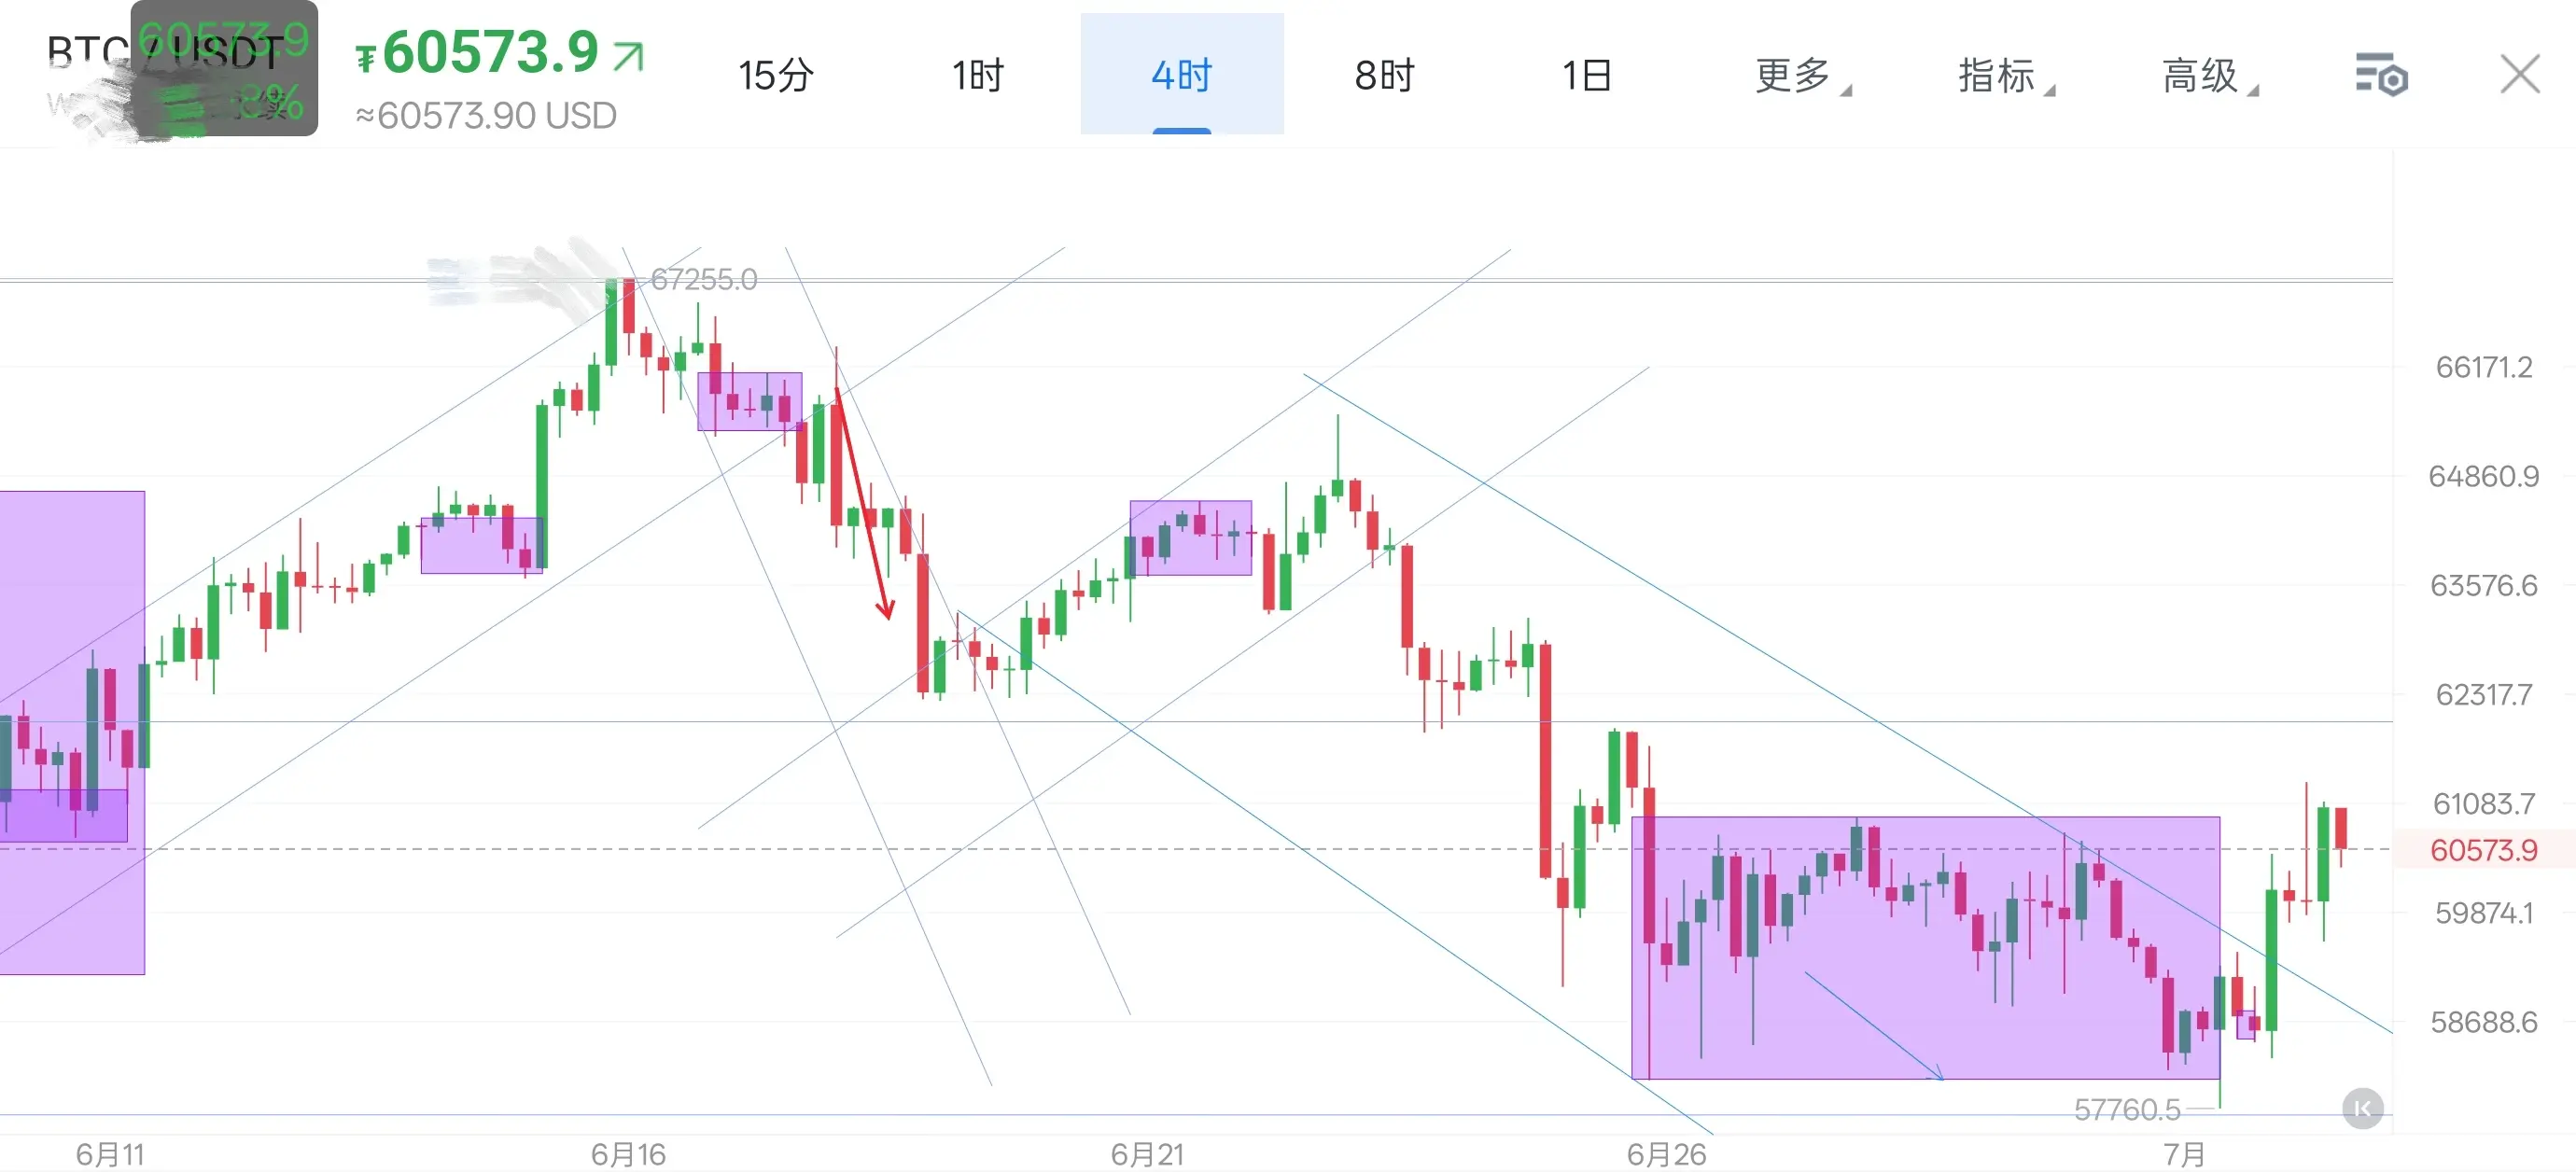This screenshot has width=2576, height=1172.
Task: Choose the 1日 timeframe
Action: pos(1586,75)
